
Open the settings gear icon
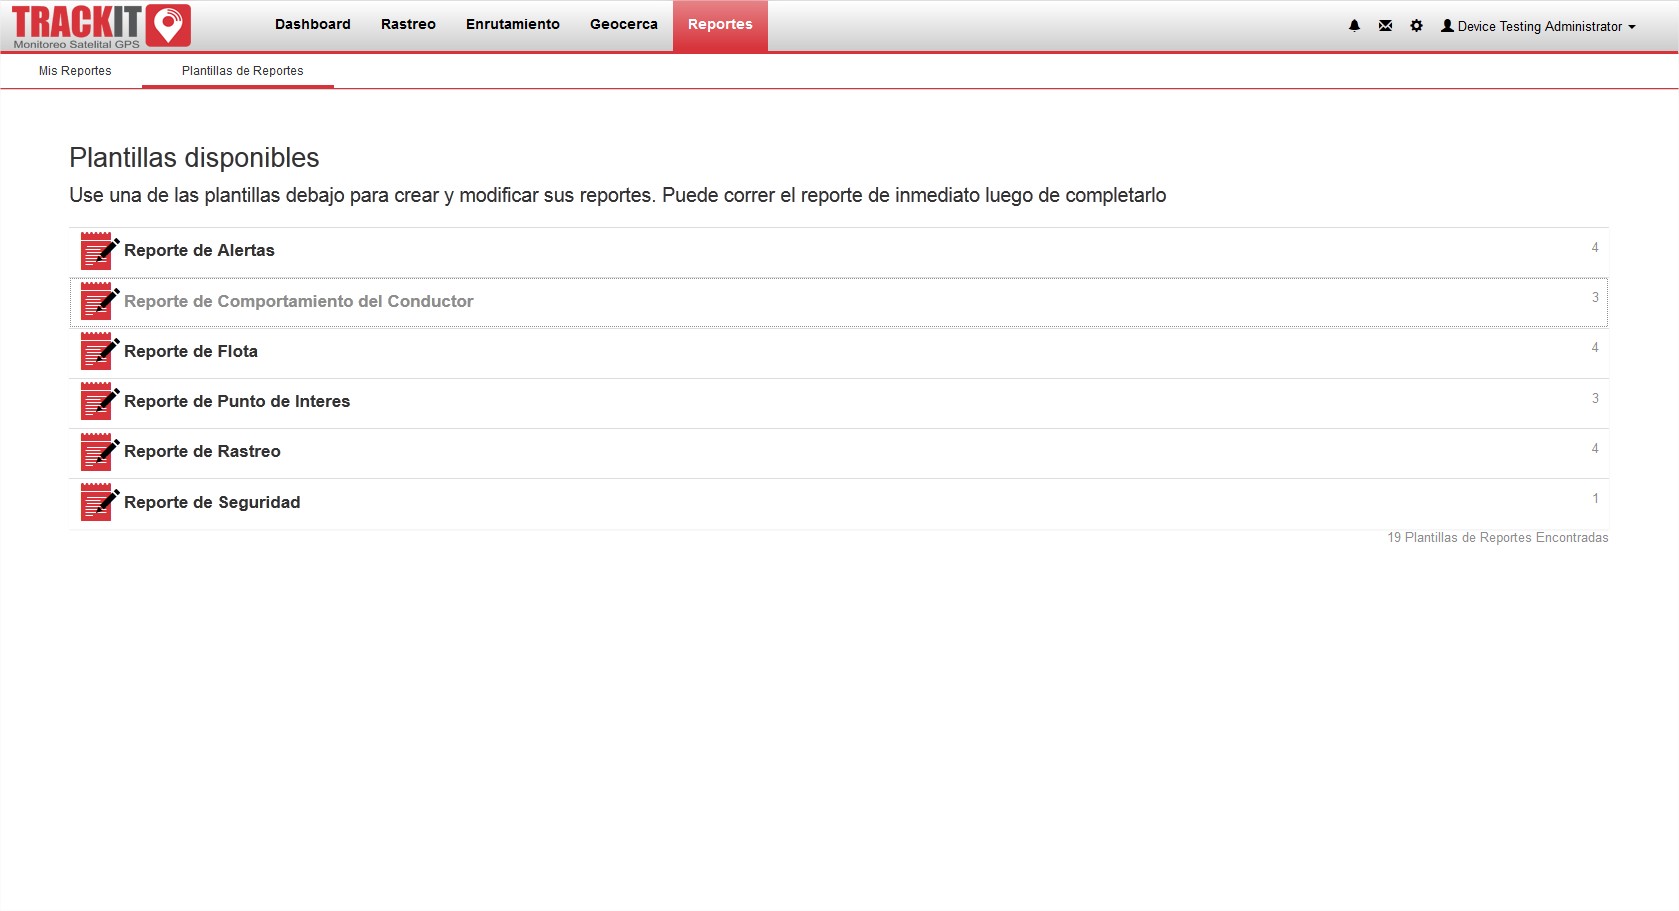coord(1416,26)
